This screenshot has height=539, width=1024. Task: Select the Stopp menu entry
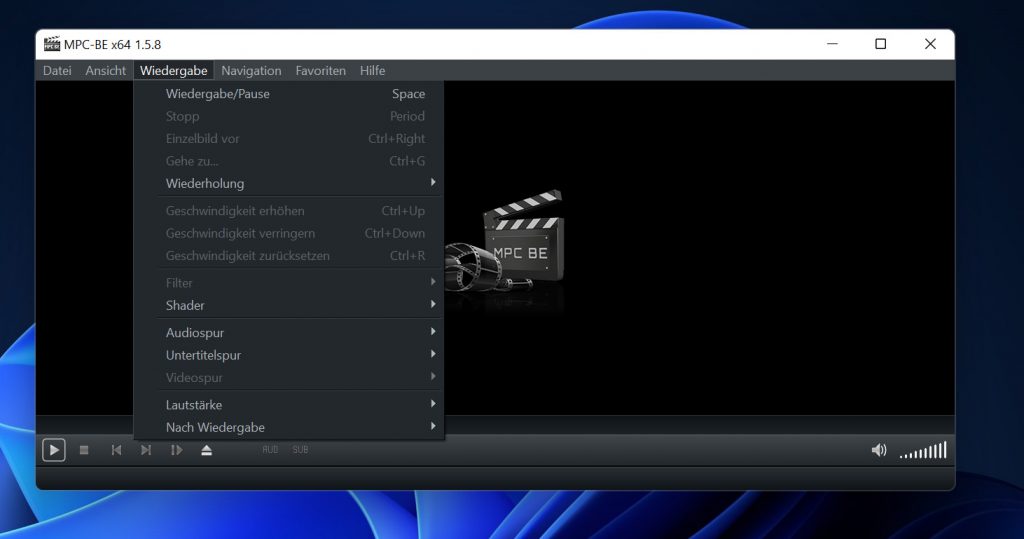[x=289, y=116]
